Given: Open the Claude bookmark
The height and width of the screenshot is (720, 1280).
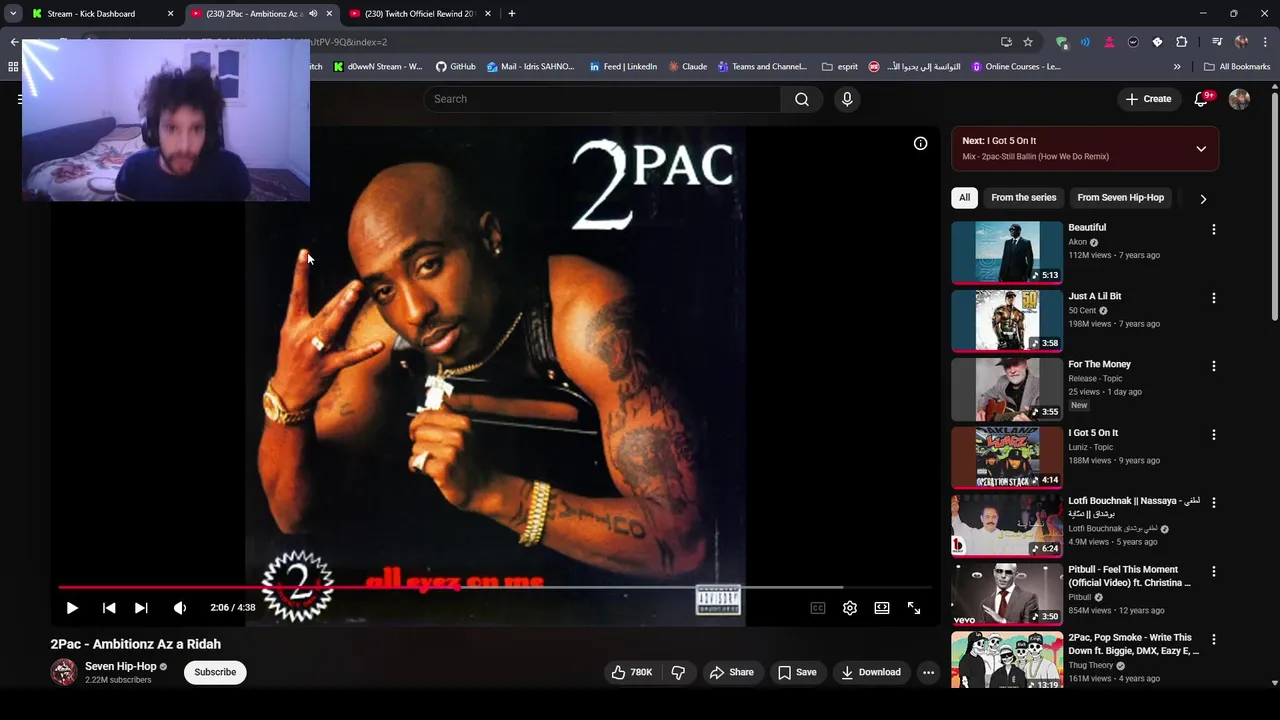Looking at the screenshot, I should click(688, 67).
